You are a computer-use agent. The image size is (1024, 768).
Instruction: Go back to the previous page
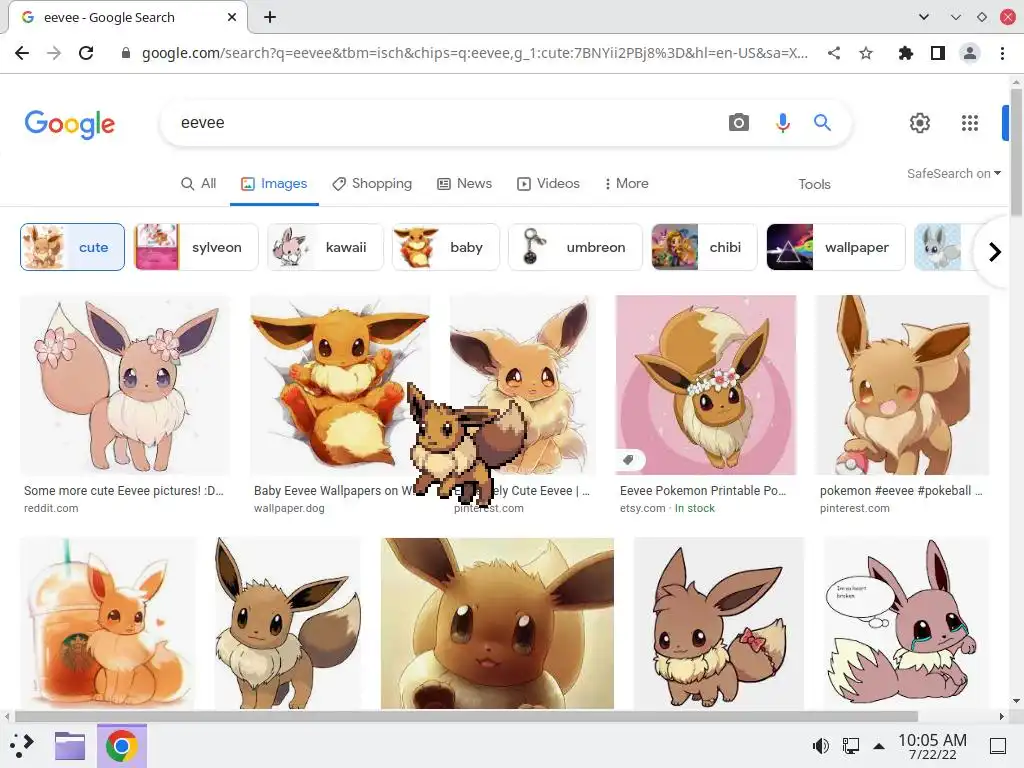click(22, 53)
